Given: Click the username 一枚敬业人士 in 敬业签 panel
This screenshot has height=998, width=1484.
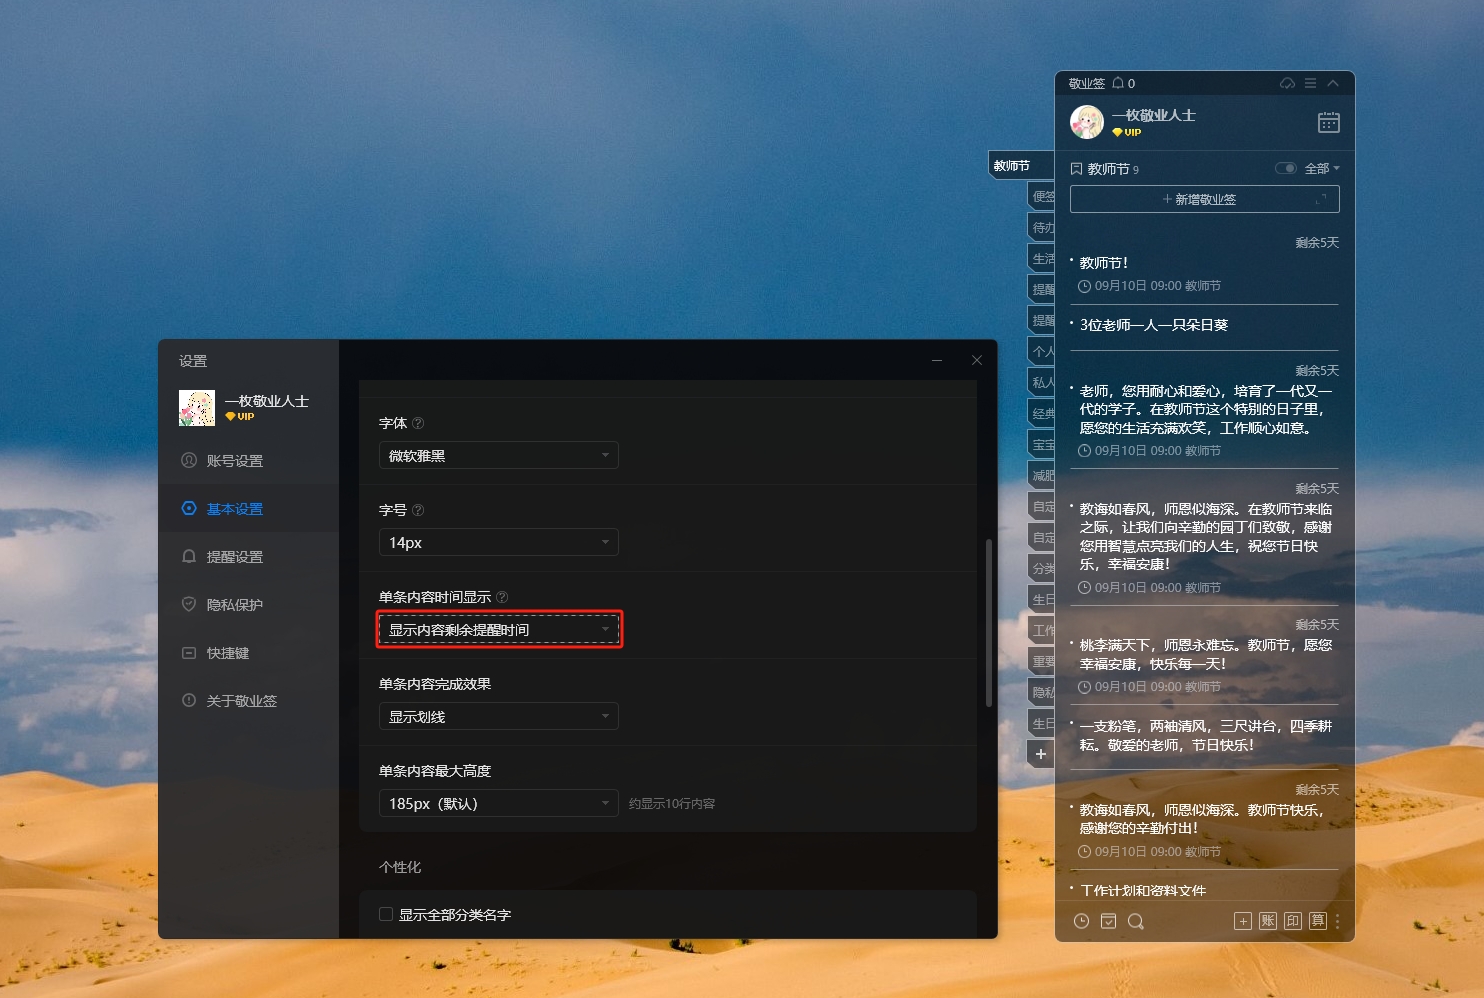Looking at the screenshot, I should tap(1154, 115).
